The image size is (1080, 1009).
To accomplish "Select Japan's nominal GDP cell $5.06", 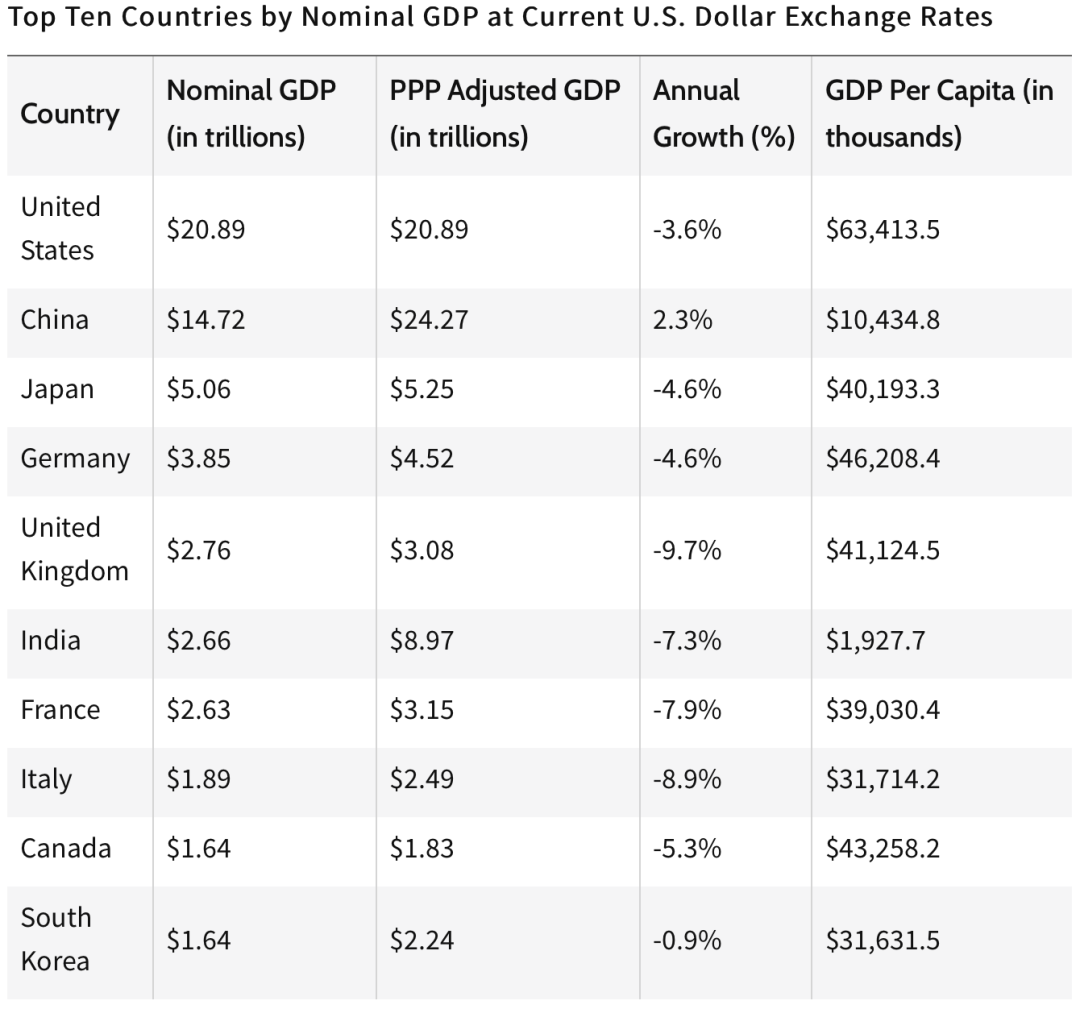I will 198,389.
